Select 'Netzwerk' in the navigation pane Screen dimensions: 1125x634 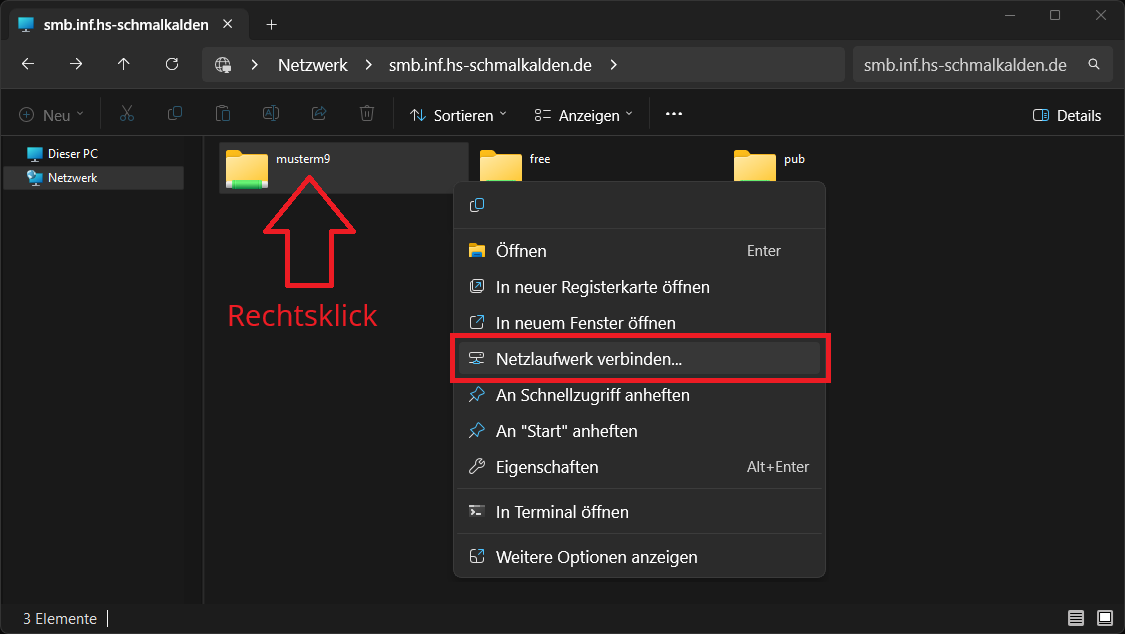pyautogui.click(x=72, y=178)
